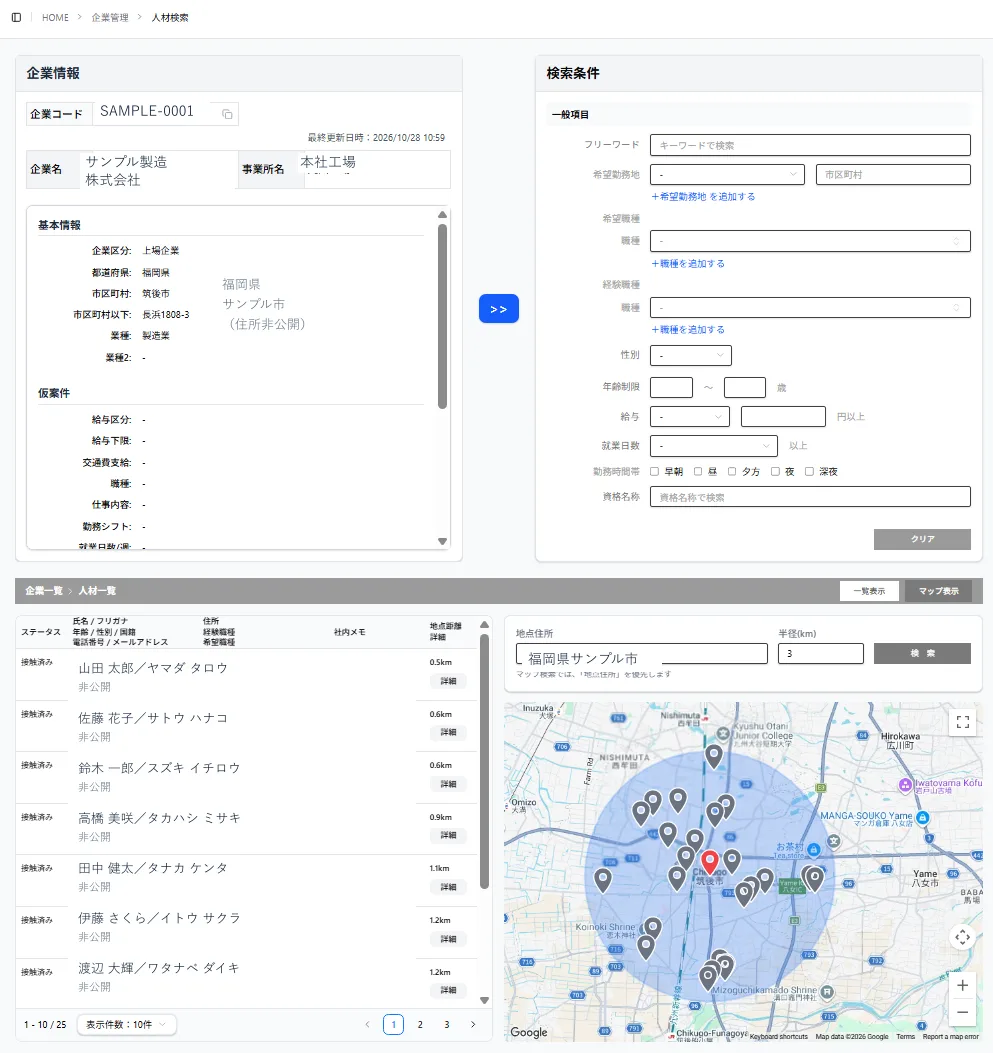Screen dimensions: 993x1053
Task: Click the minimum age 年齢制限 field
Action: [x=671, y=387]
